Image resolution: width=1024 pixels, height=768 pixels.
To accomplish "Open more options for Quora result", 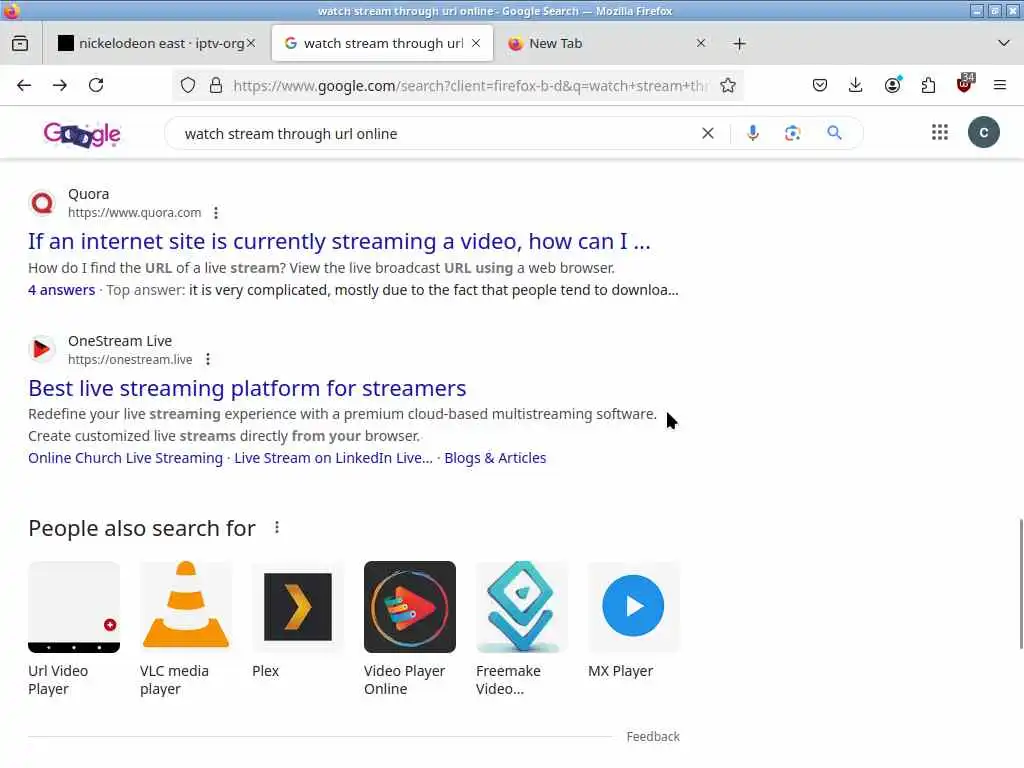I will pyautogui.click(x=216, y=213).
